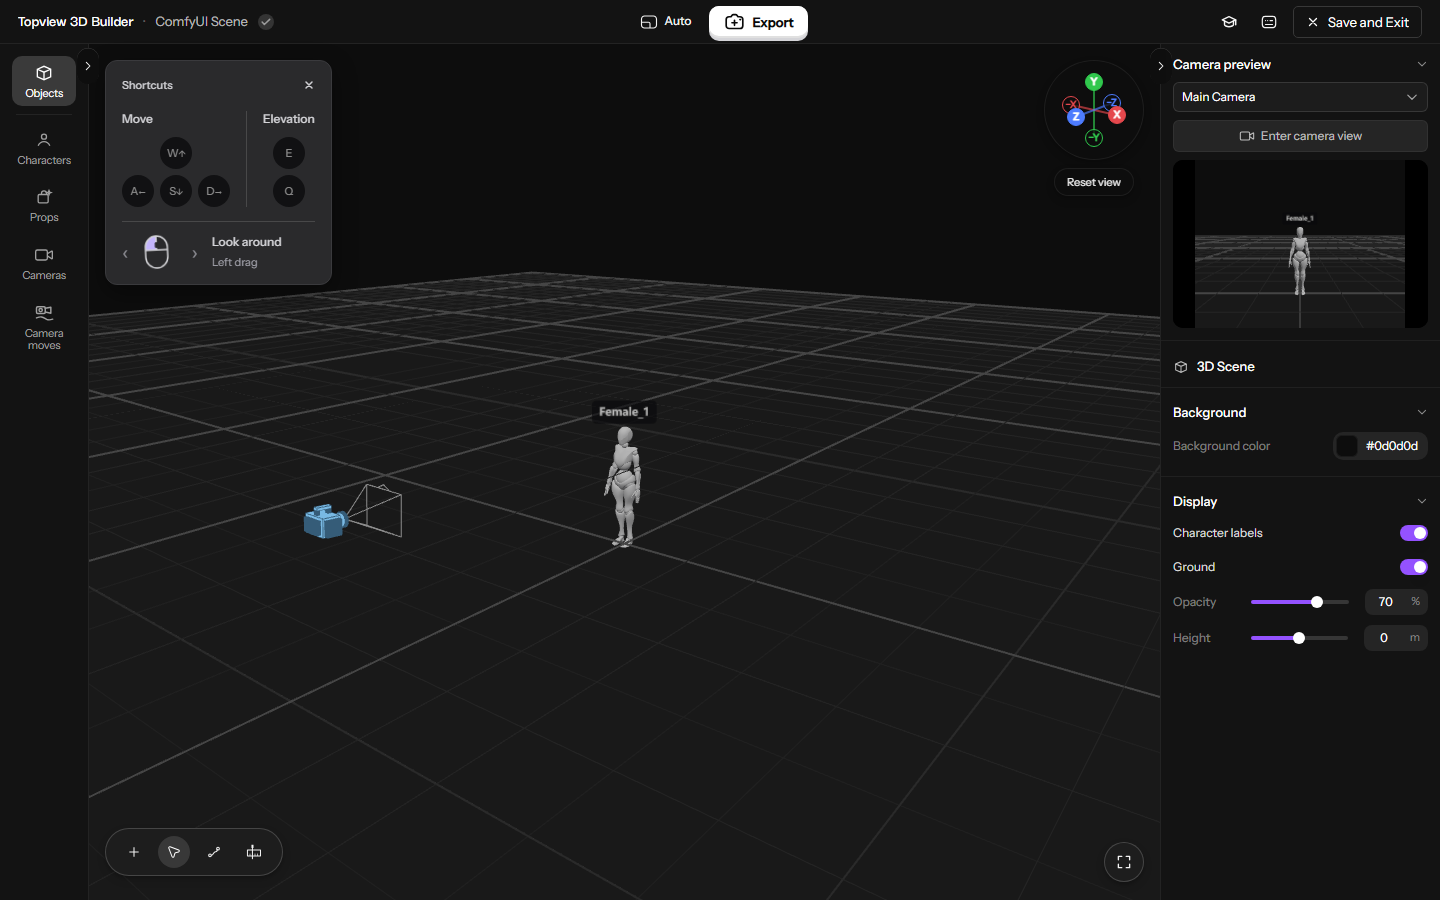
Task: Select the pointer selection tool
Action: (174, 852)
